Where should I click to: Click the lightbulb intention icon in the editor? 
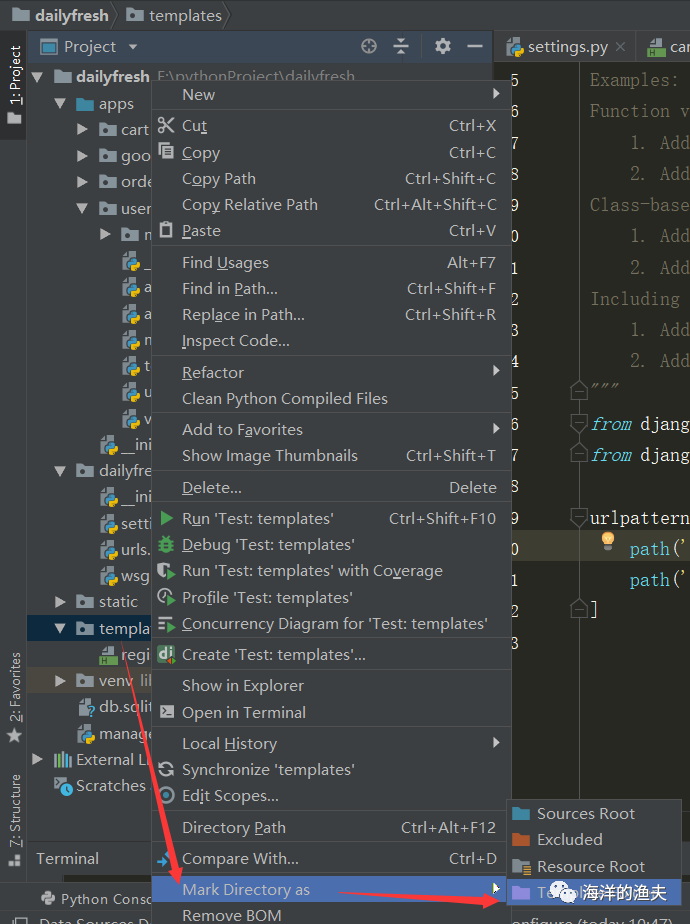pyautogui.click(x=608, y=540)
